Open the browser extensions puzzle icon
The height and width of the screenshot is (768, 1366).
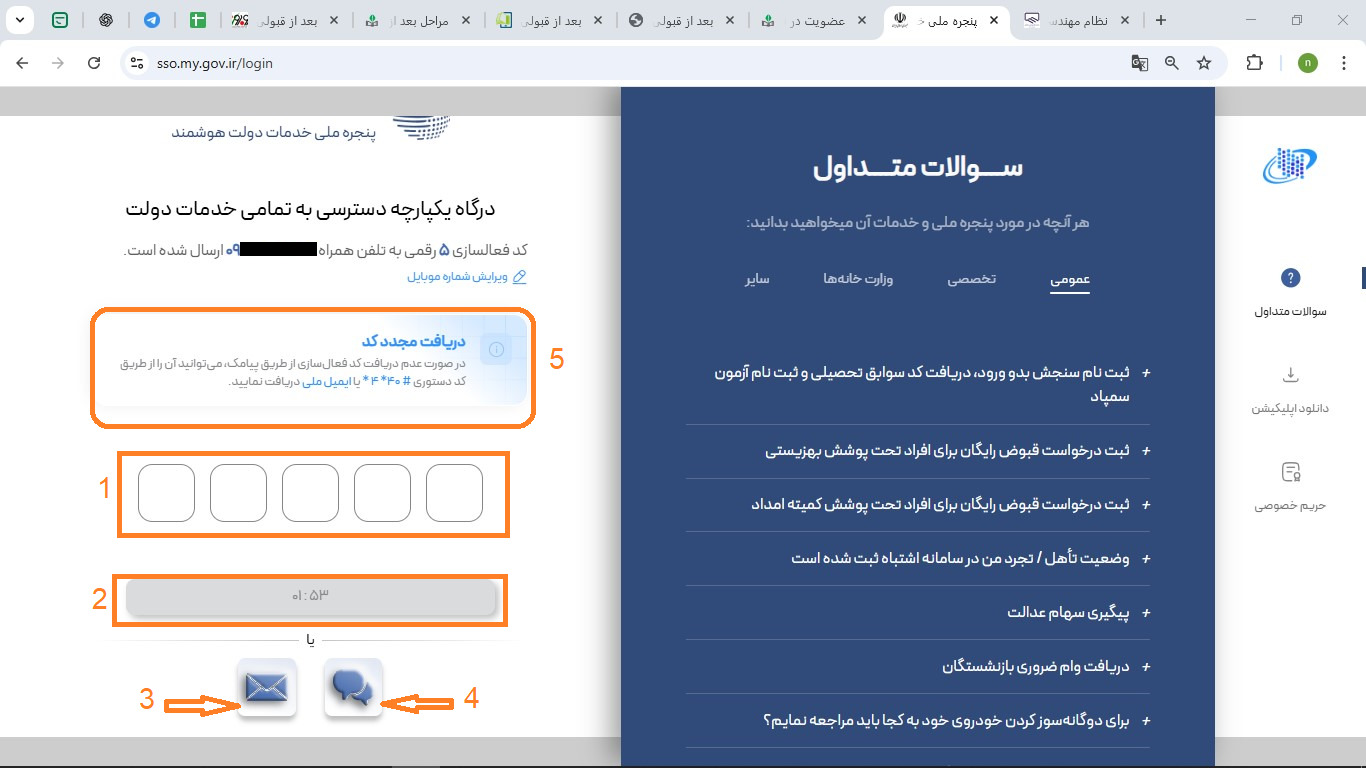pos(1254,62)
